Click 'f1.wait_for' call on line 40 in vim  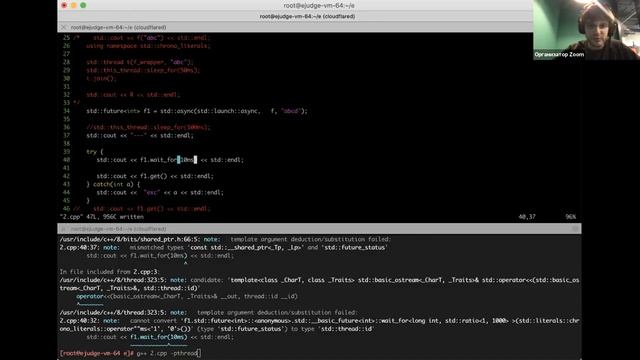coord(158,160)
